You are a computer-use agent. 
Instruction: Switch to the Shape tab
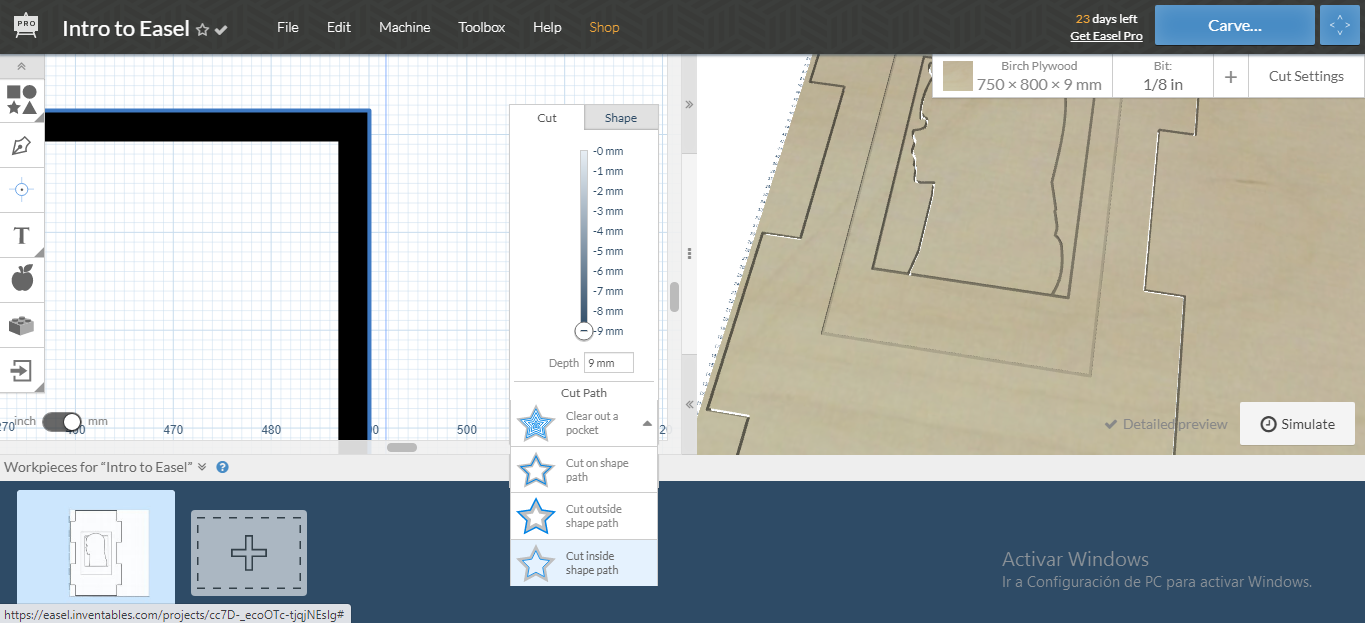click(x=621, y=118)
